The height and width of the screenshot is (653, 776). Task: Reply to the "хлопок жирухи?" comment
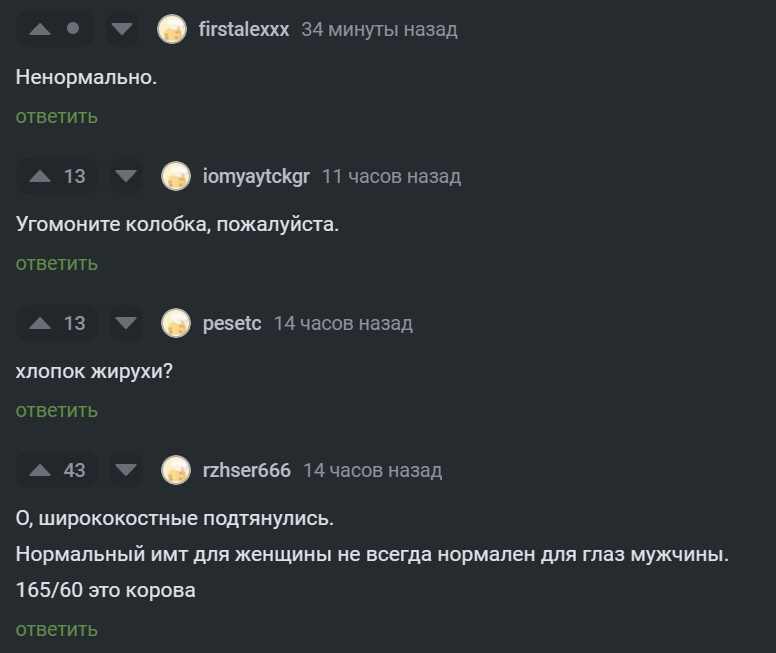click(57, 410)
